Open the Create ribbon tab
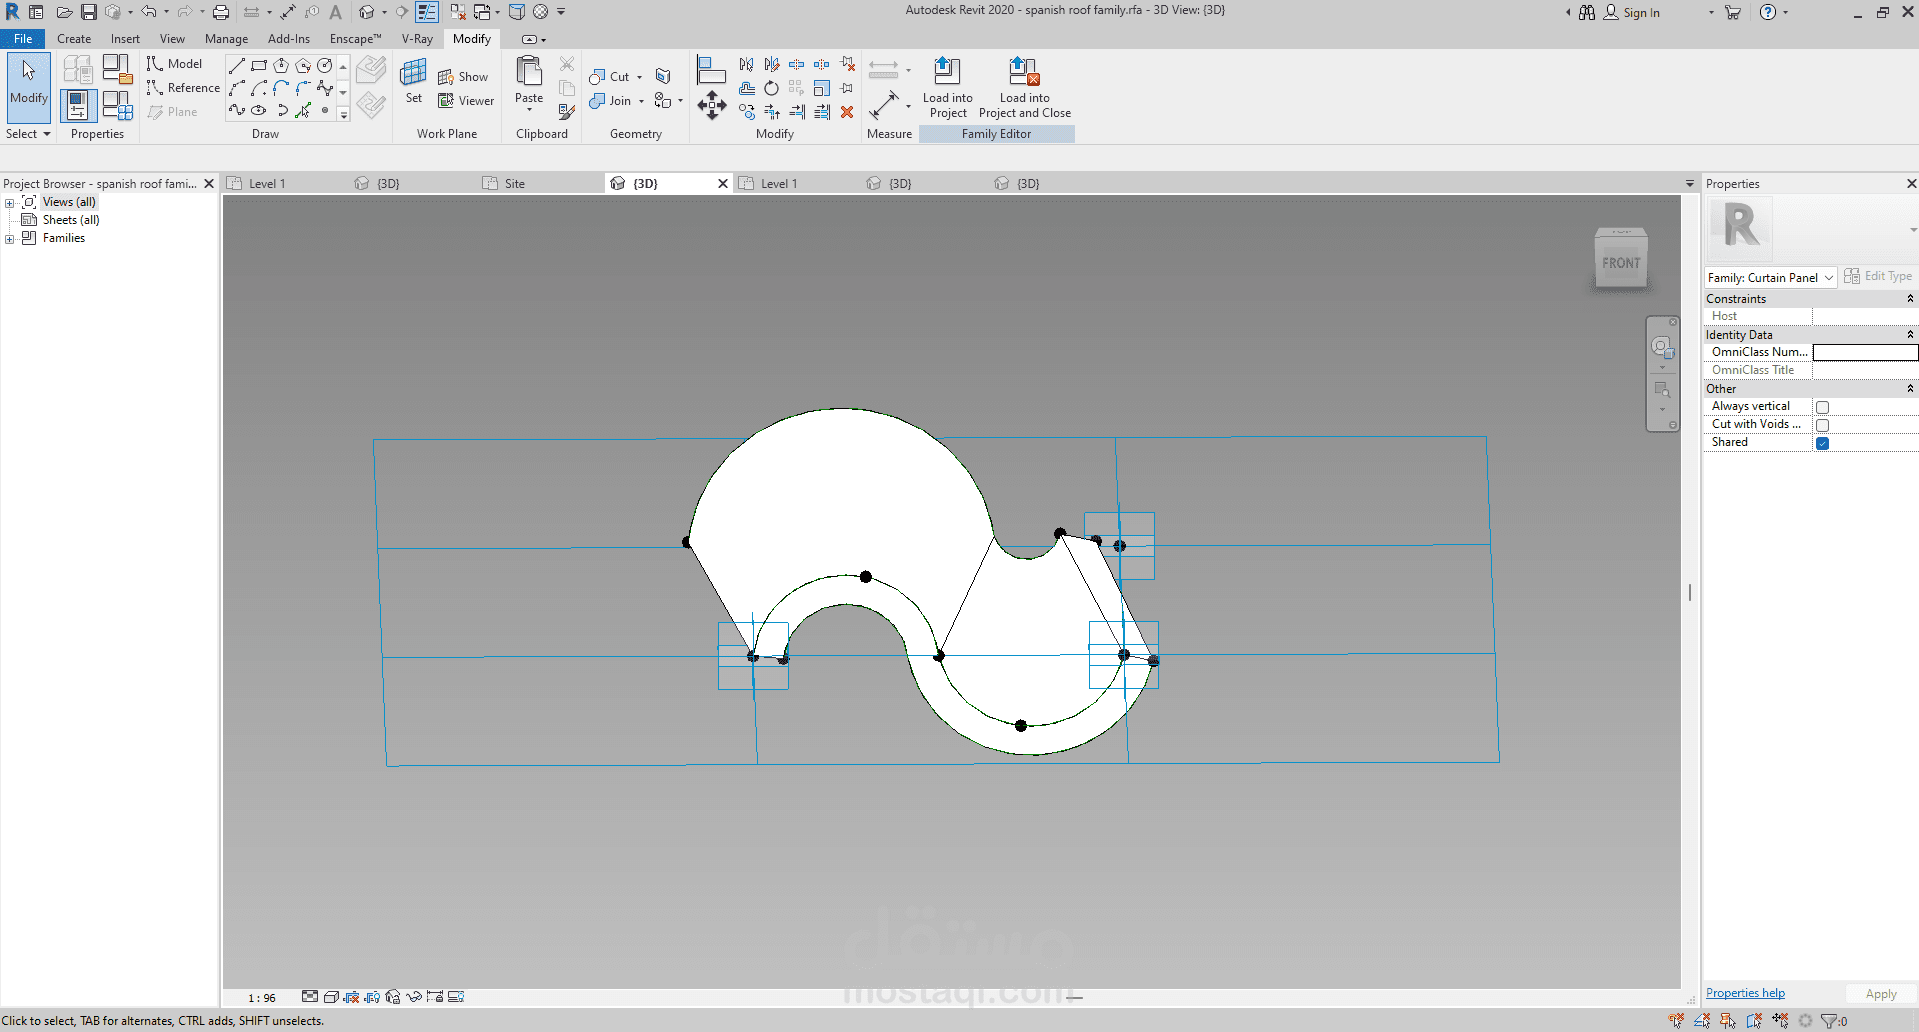The image size is (1919, 1032). point(74,39)
